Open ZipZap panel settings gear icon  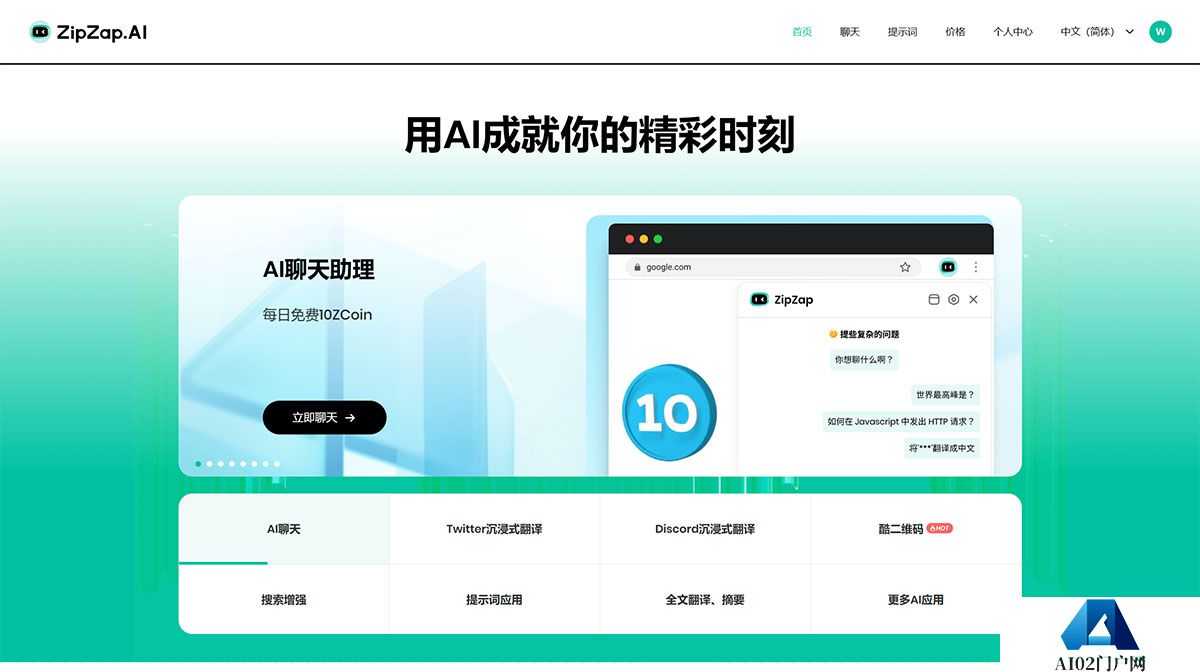(x=954, y=299)
